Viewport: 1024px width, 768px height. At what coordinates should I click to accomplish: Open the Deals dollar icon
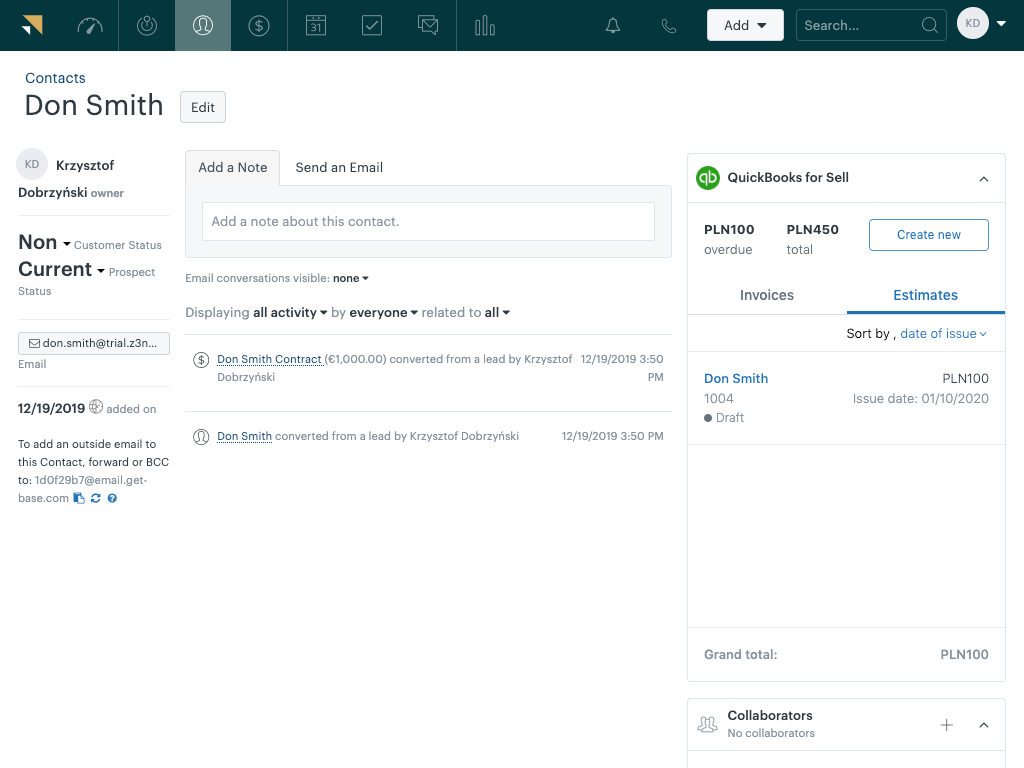click(259, 25)
